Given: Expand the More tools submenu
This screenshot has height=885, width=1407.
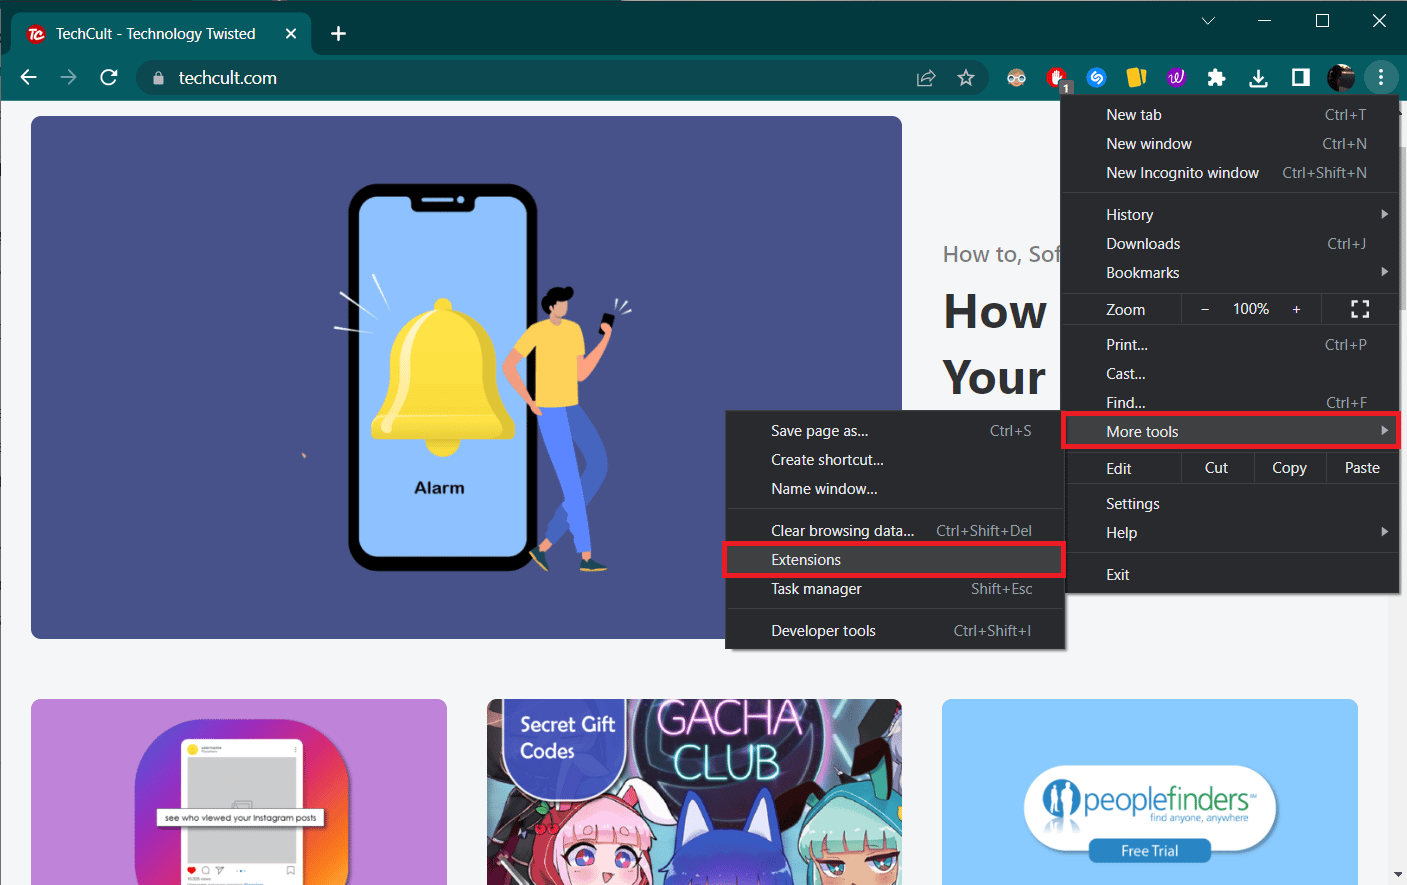Looking at the screenshot, I should 1142,431.
